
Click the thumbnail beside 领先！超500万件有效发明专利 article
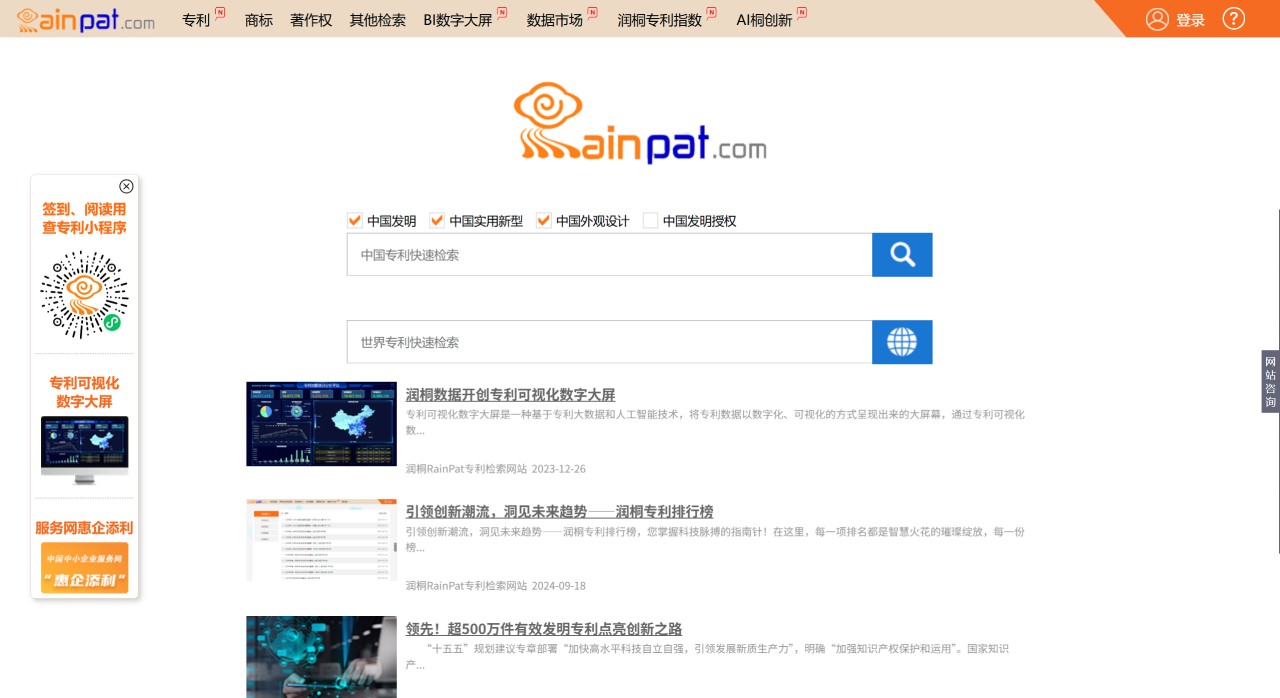[321, 657]
